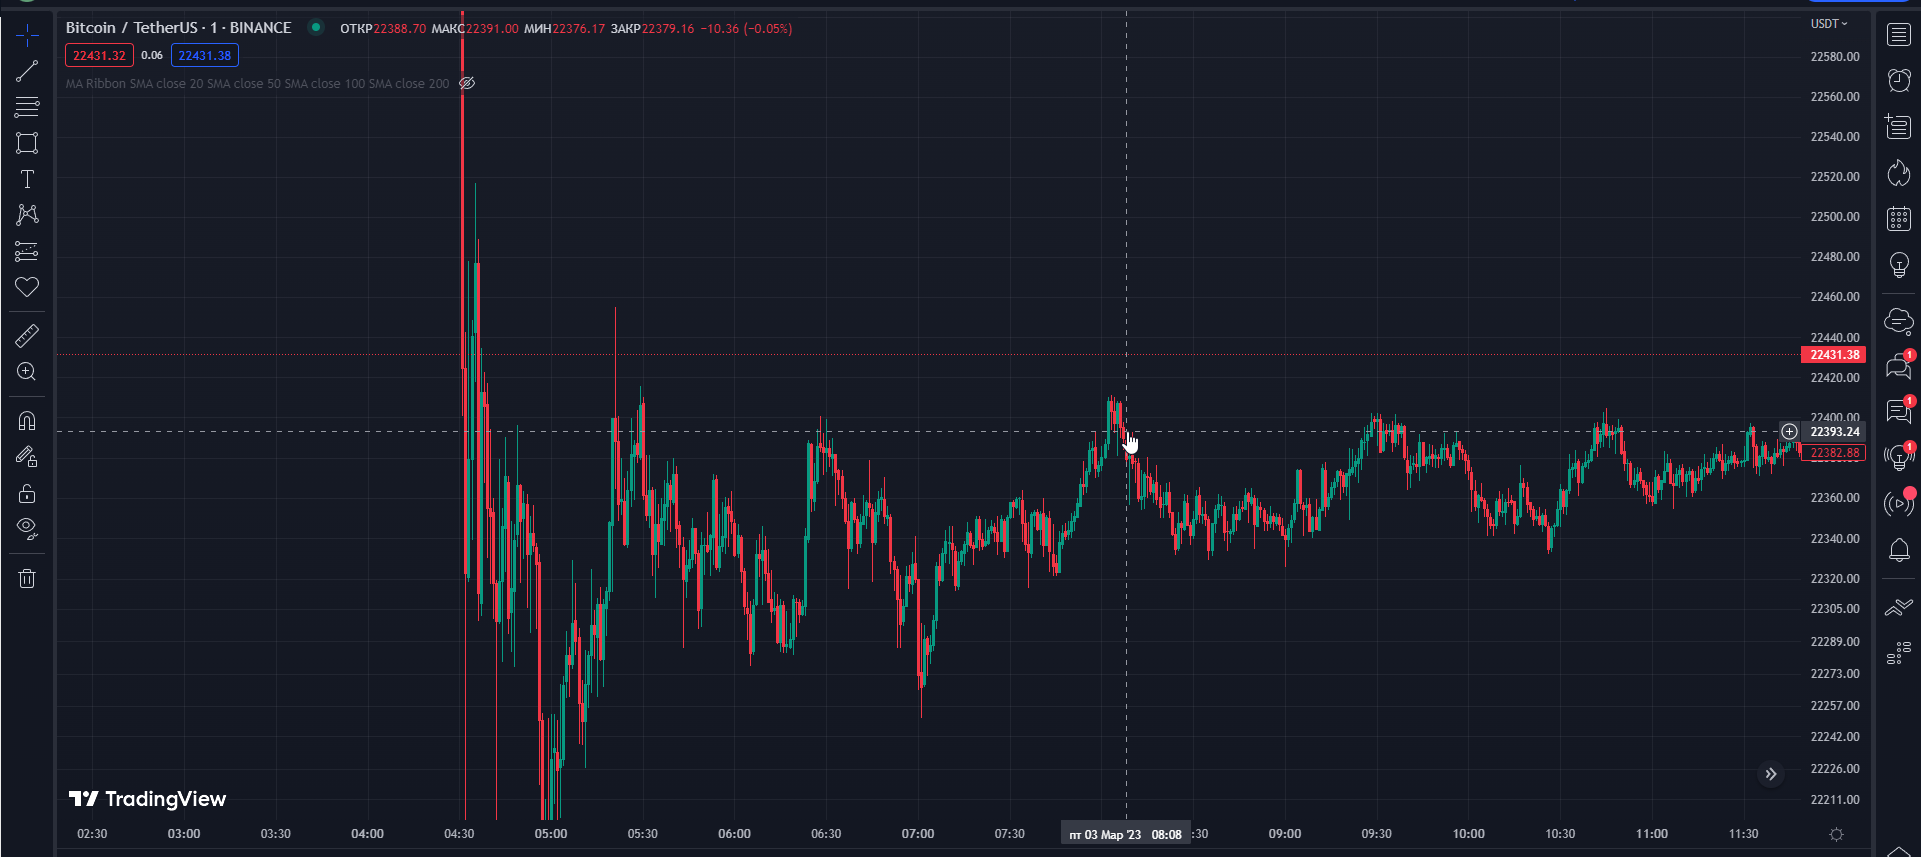This screenshot has height=857, width=1921.
Task: Open the ideas lightbulb panel
Action: click(x=1898, y=264)
